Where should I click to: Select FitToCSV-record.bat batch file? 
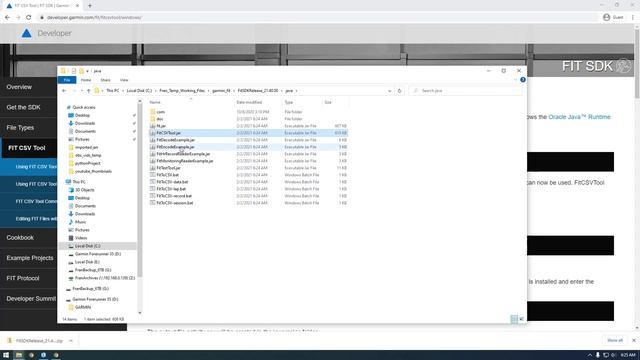tap(174, 196)
